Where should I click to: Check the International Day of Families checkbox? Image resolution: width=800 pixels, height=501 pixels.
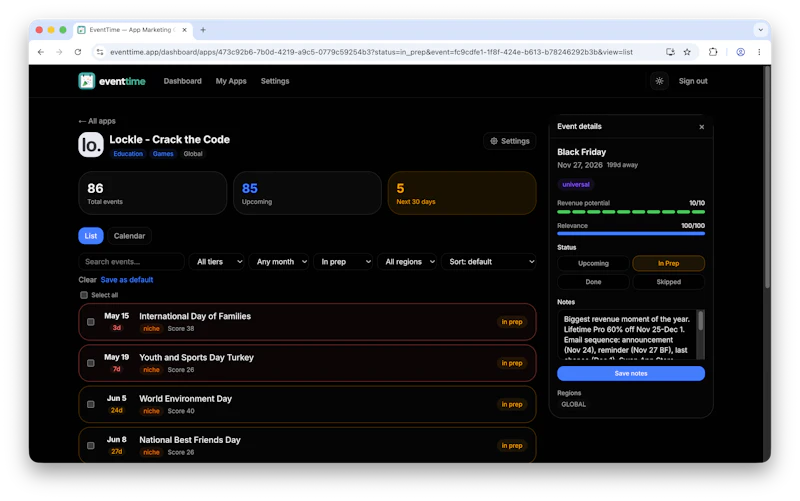coord(90,322)
